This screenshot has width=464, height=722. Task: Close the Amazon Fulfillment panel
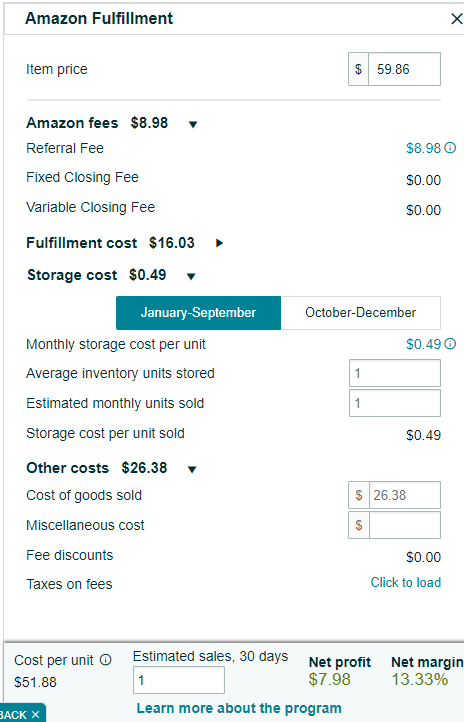456,19
